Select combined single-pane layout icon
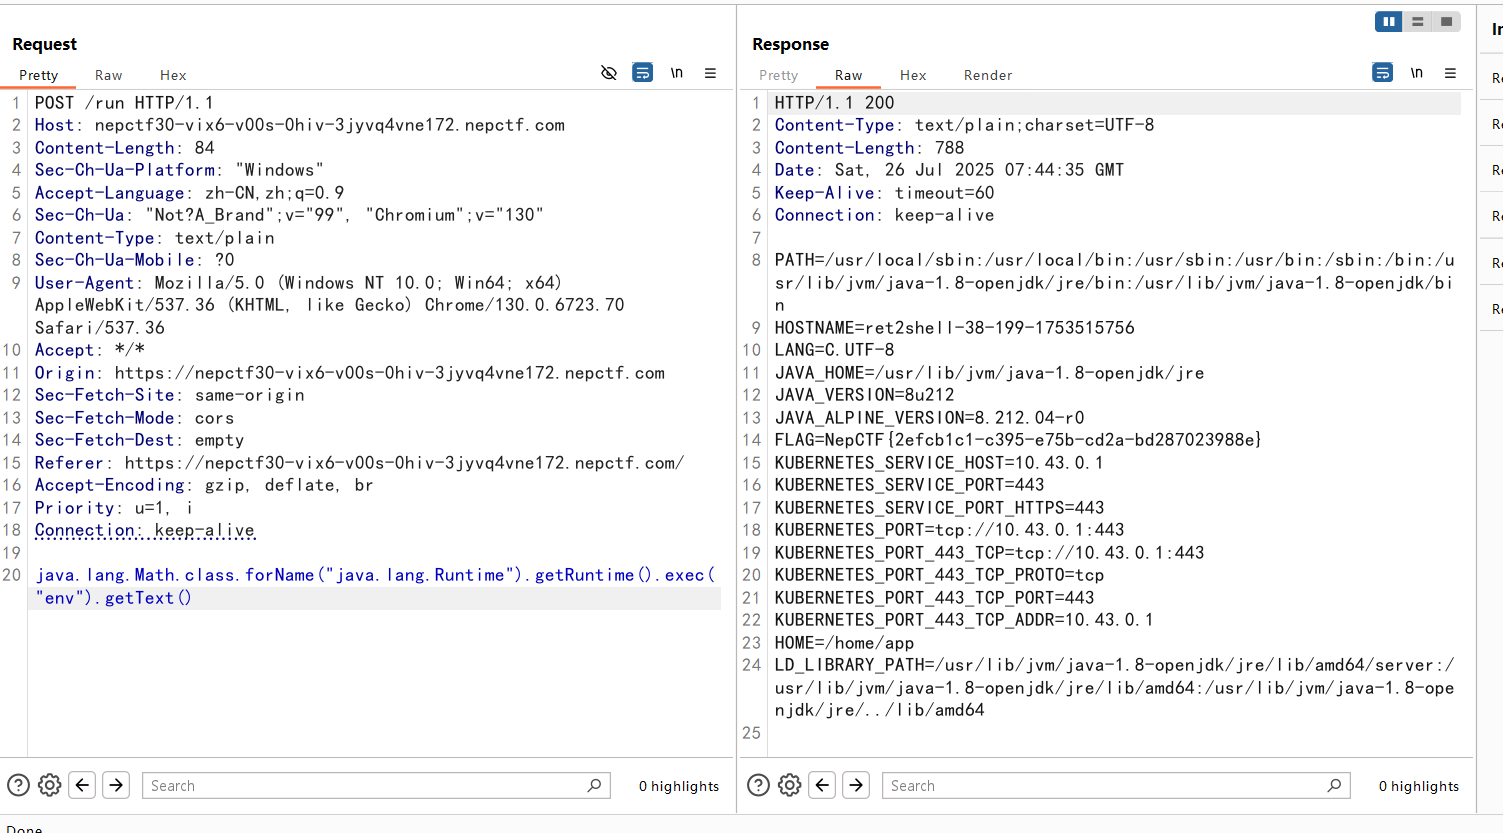 (1447, 21)
